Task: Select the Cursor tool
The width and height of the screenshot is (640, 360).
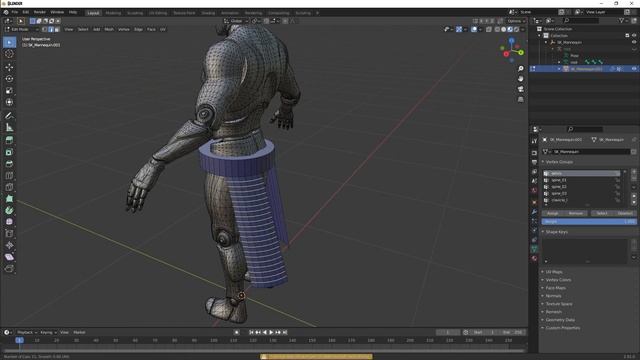Action: point(9,54)
